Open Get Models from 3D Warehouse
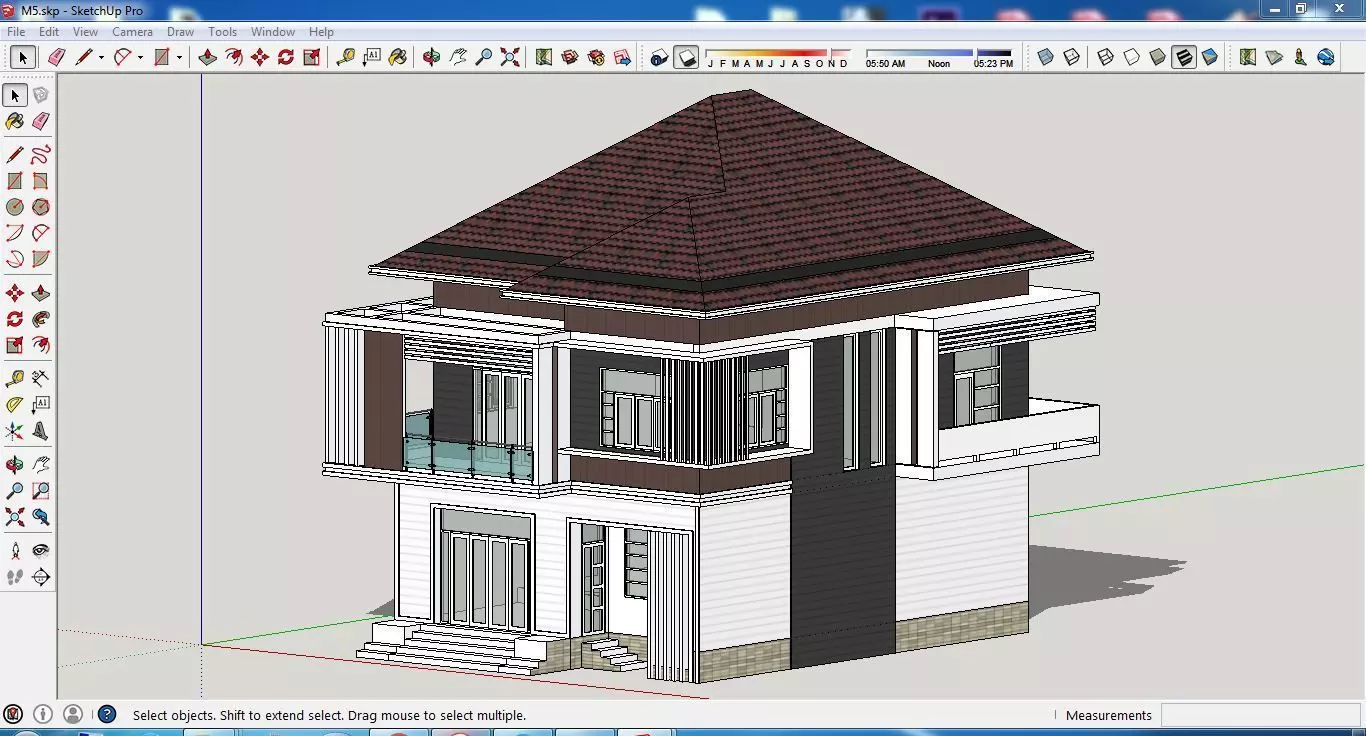Viewport: 1366px width, 736px height. coord(570,57)
